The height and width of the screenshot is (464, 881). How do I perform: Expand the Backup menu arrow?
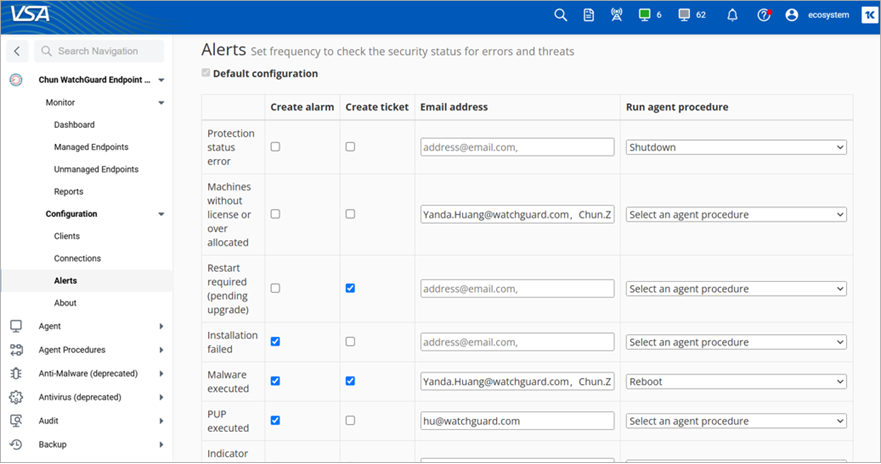coord(161,444)
